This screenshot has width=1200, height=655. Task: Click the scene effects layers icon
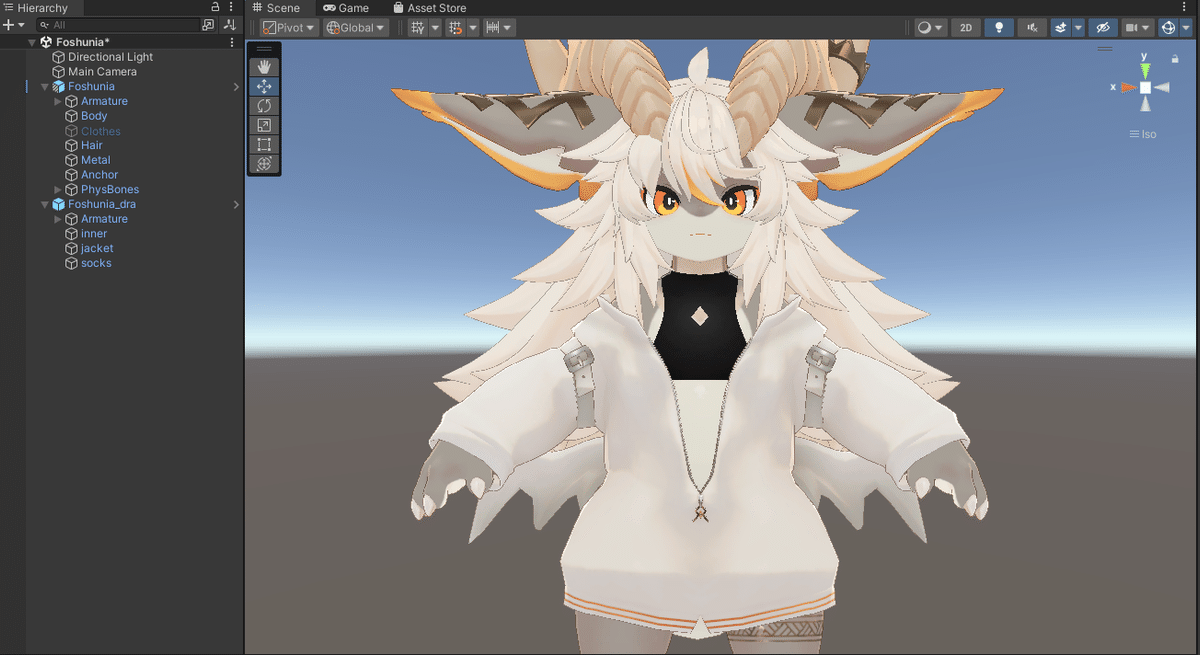point(1060,28)
